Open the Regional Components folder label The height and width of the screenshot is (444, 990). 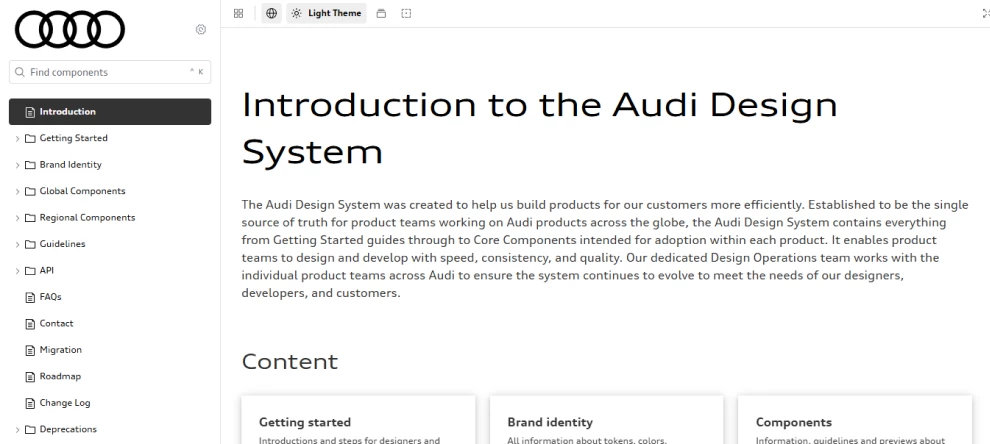click(x=87, y=218)
